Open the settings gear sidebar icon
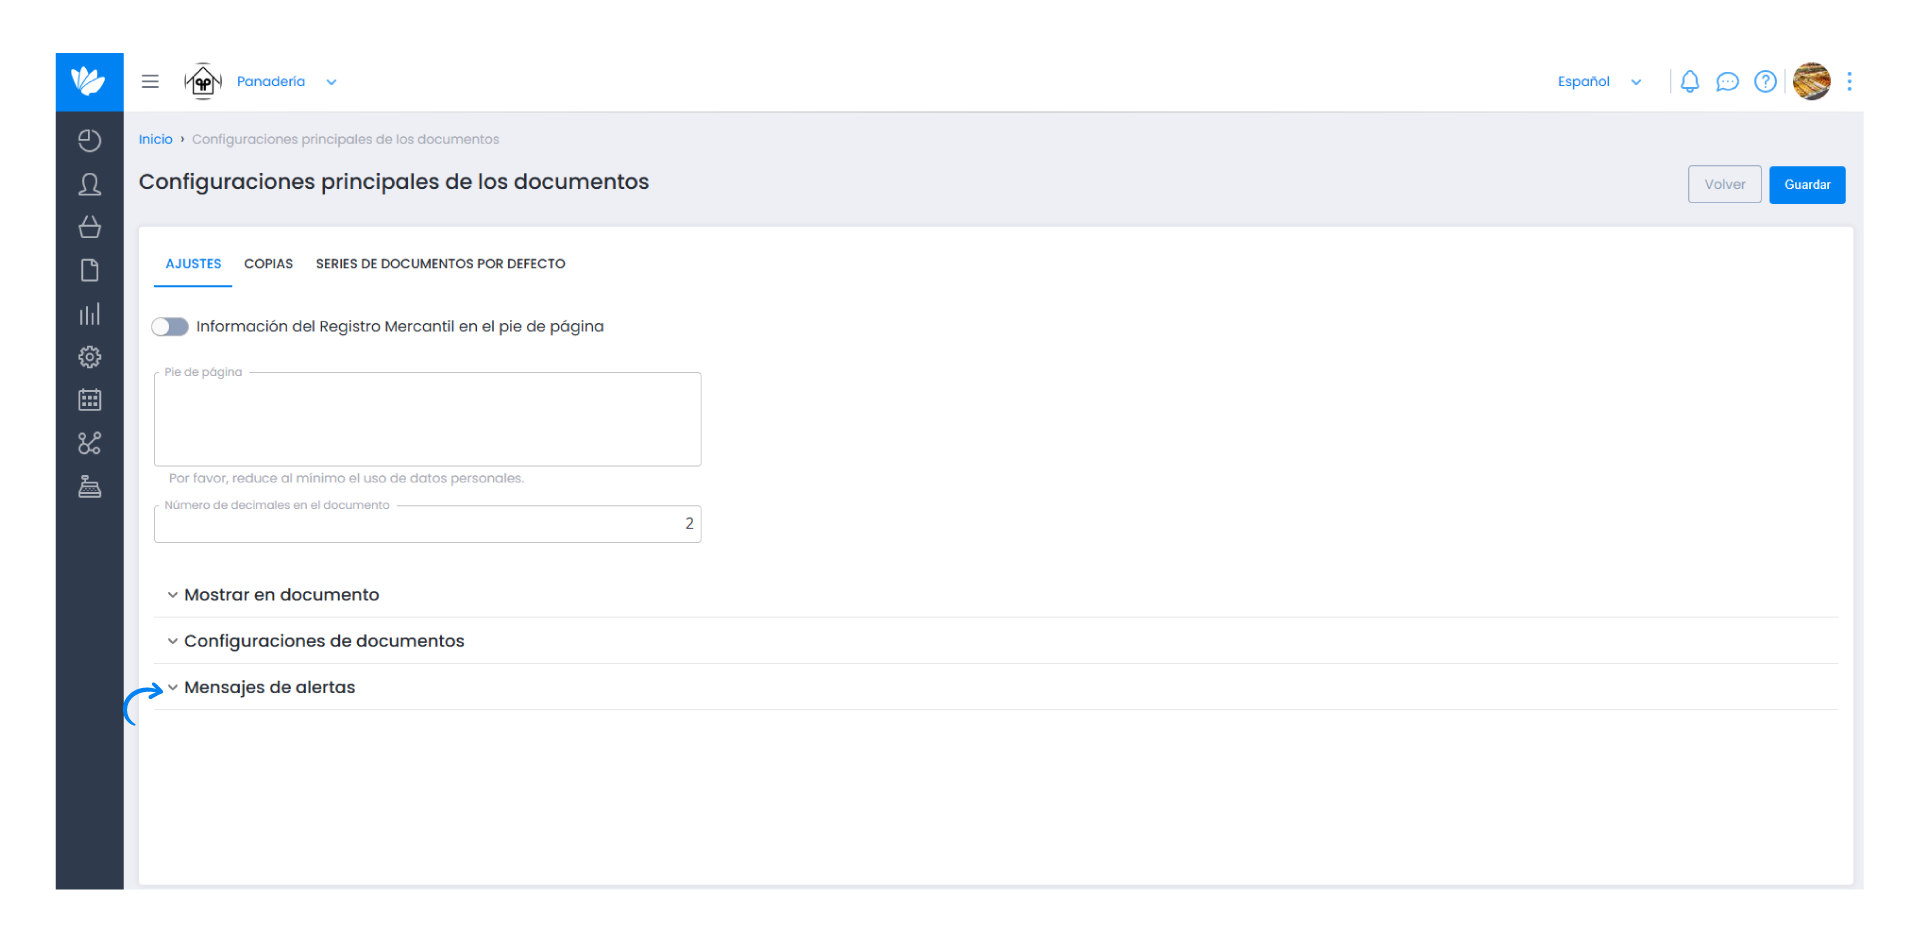1920x948 pixels. [x=90, y=357]
